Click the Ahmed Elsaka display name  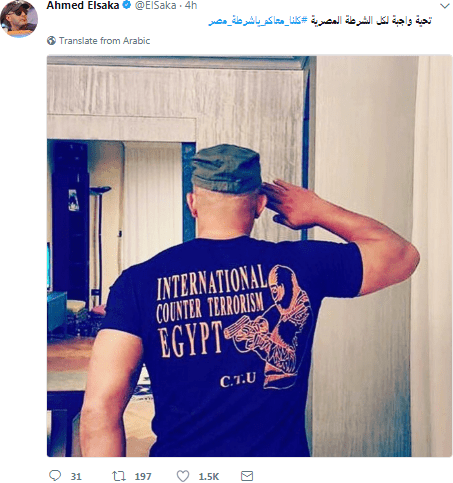click(82, 5)
